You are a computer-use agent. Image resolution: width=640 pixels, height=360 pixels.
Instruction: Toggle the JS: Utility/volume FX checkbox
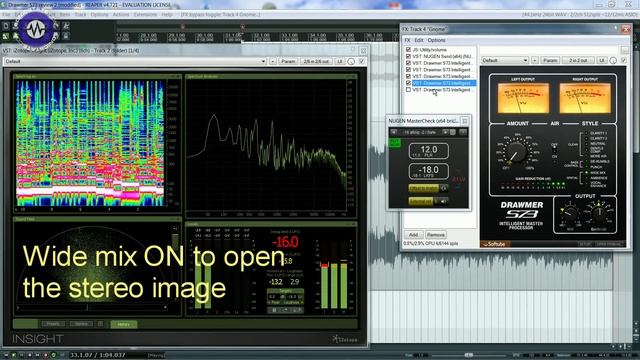point(408,49)
